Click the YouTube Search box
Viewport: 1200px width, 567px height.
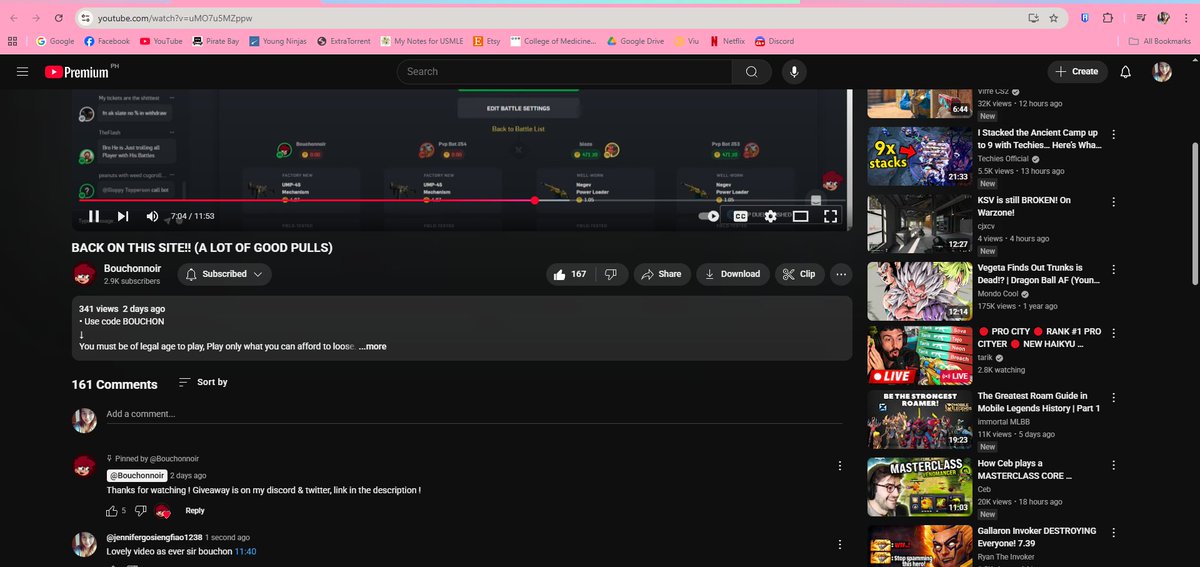click(564, 72)
